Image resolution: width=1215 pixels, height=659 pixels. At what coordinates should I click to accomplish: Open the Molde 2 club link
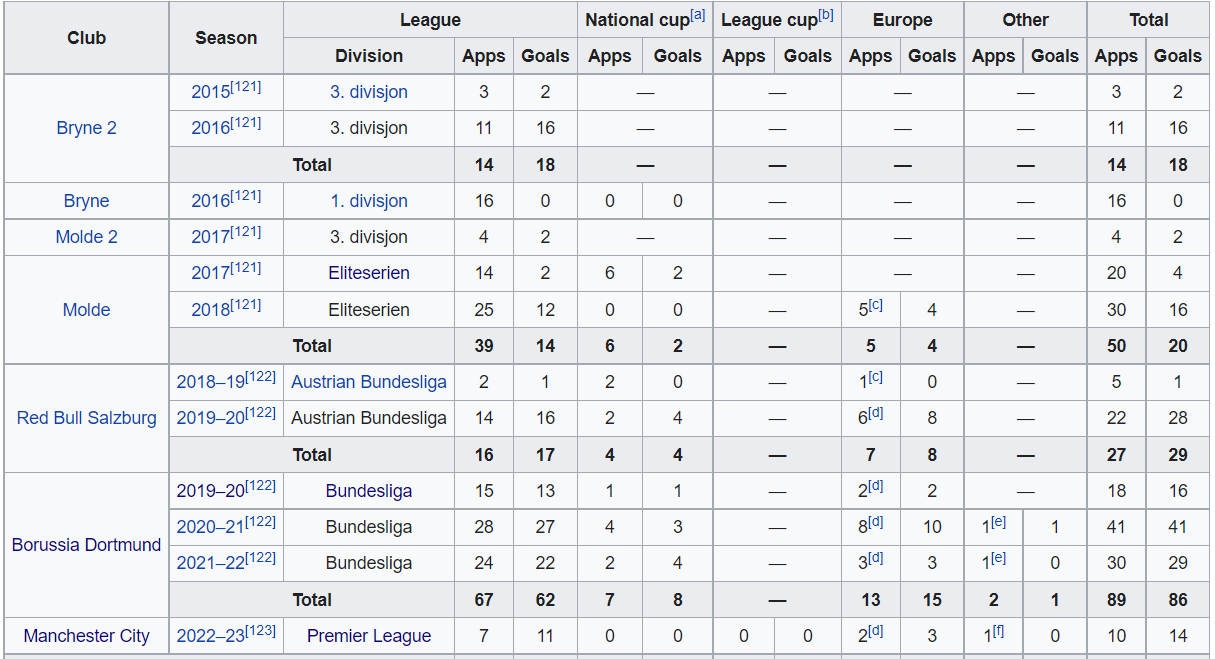pos(86,237)
